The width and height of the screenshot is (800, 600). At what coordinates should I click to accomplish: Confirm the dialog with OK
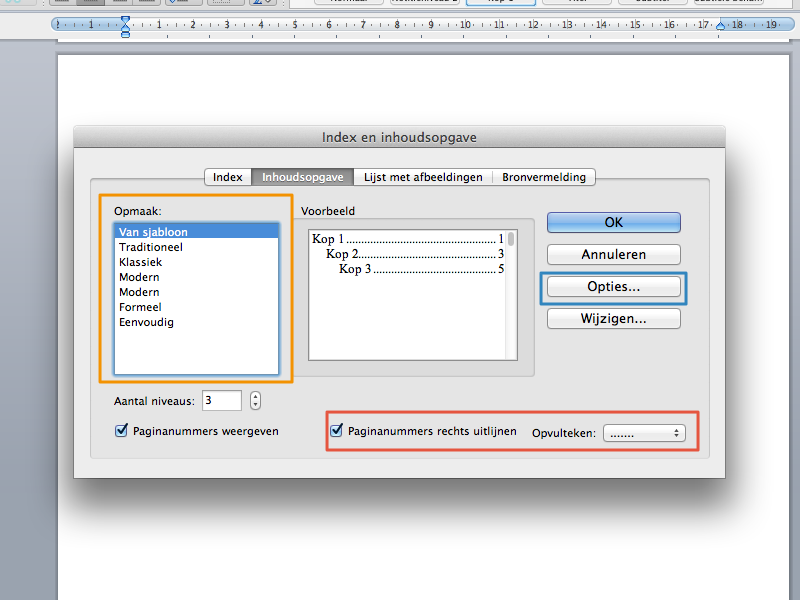click(614, 222)
